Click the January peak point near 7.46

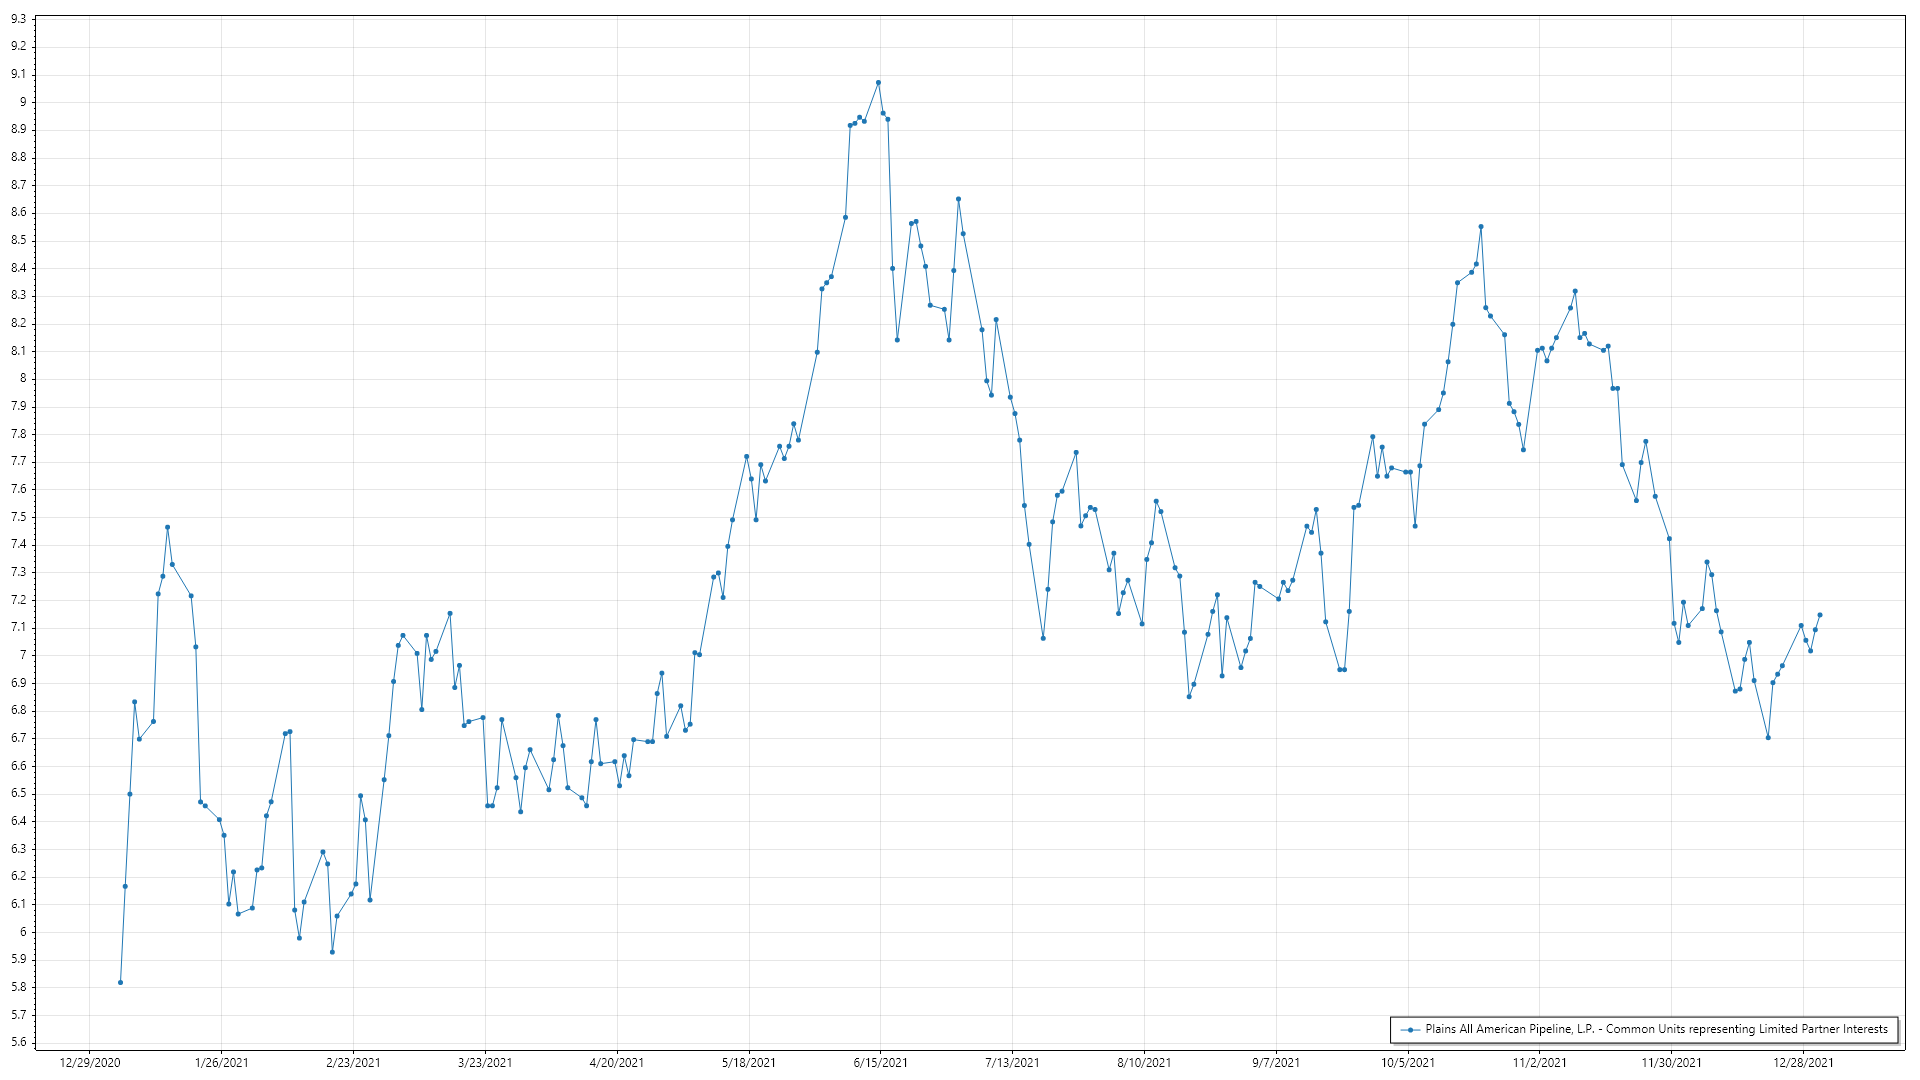(x=167, y=527)
